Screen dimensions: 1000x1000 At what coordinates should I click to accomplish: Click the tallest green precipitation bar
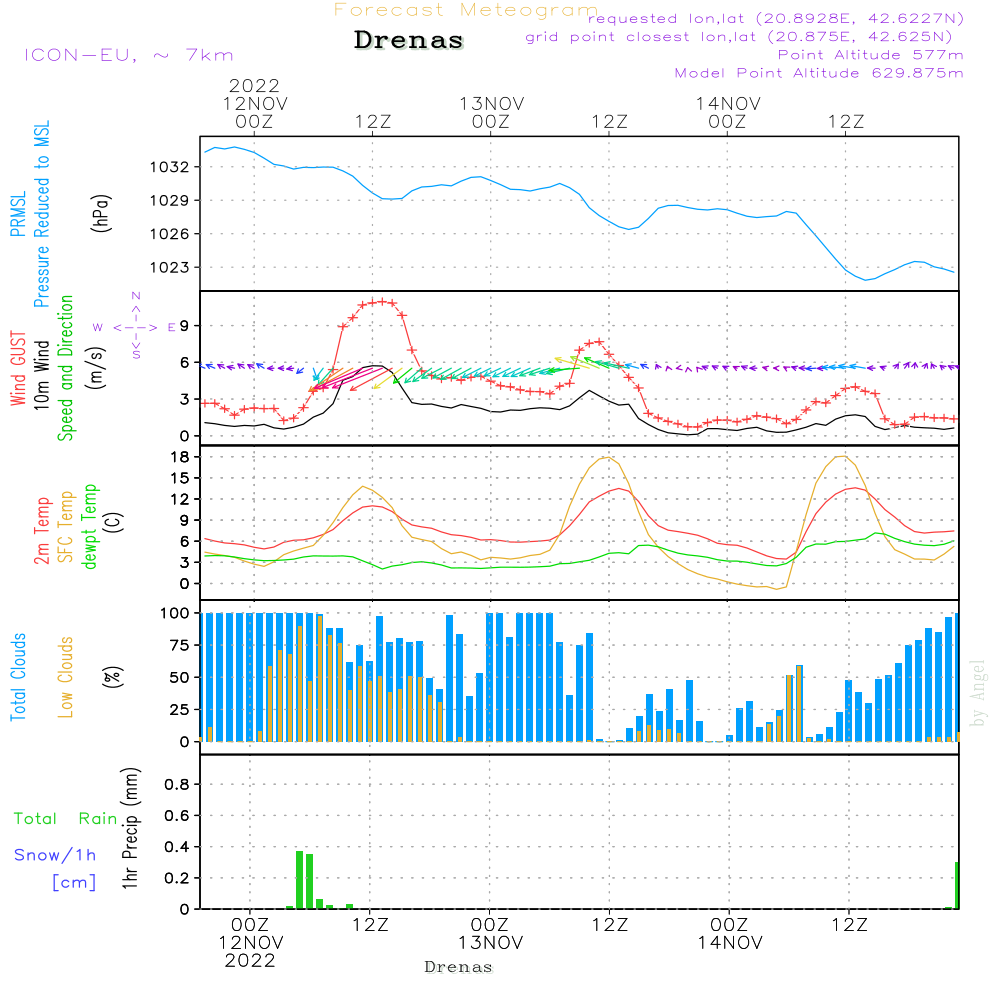[x=299, y=879]
